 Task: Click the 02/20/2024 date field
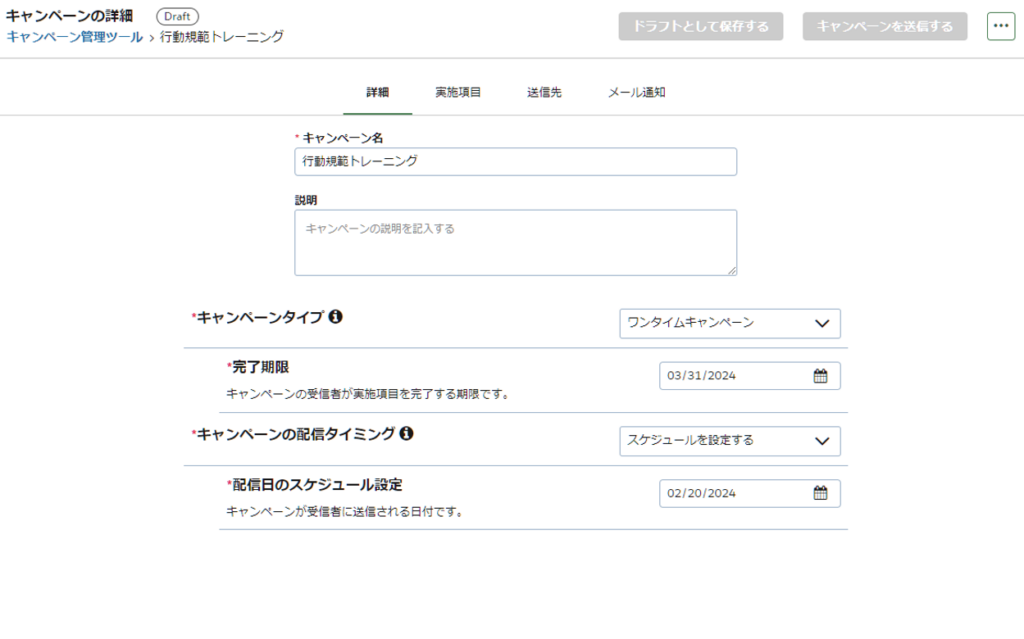[750, 493]
